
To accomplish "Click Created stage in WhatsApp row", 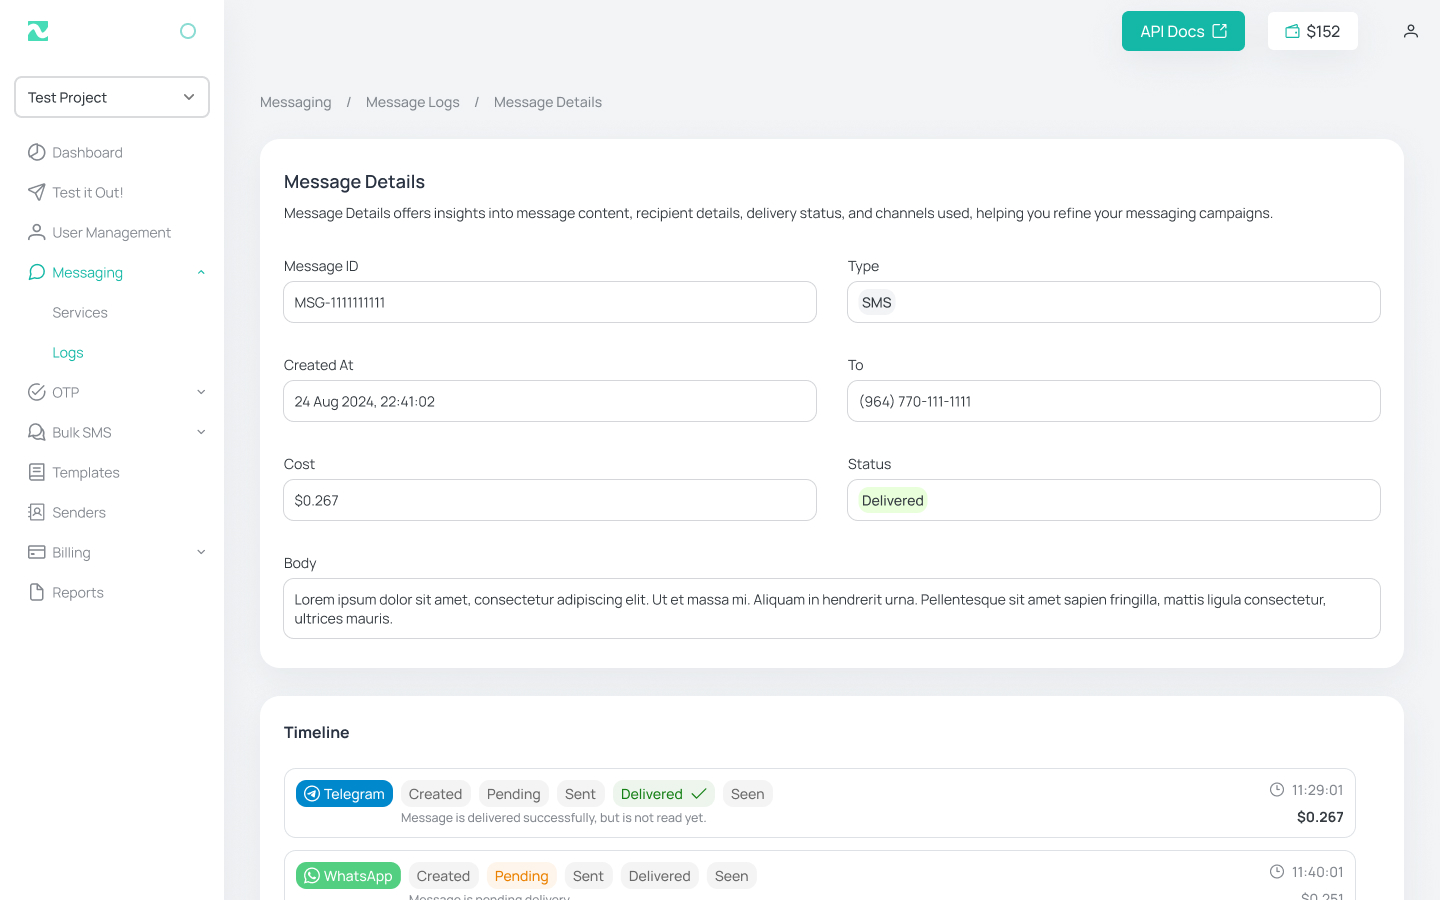I will tap(443, 876).
